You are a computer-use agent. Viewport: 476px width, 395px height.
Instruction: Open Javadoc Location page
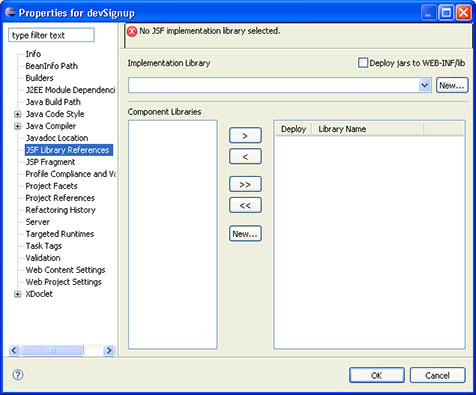57,138
